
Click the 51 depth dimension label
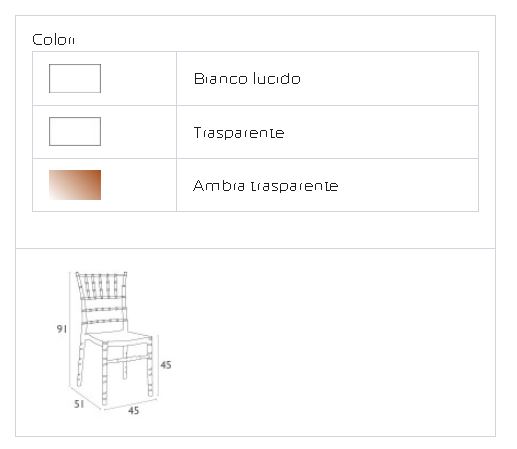(79, 404)
